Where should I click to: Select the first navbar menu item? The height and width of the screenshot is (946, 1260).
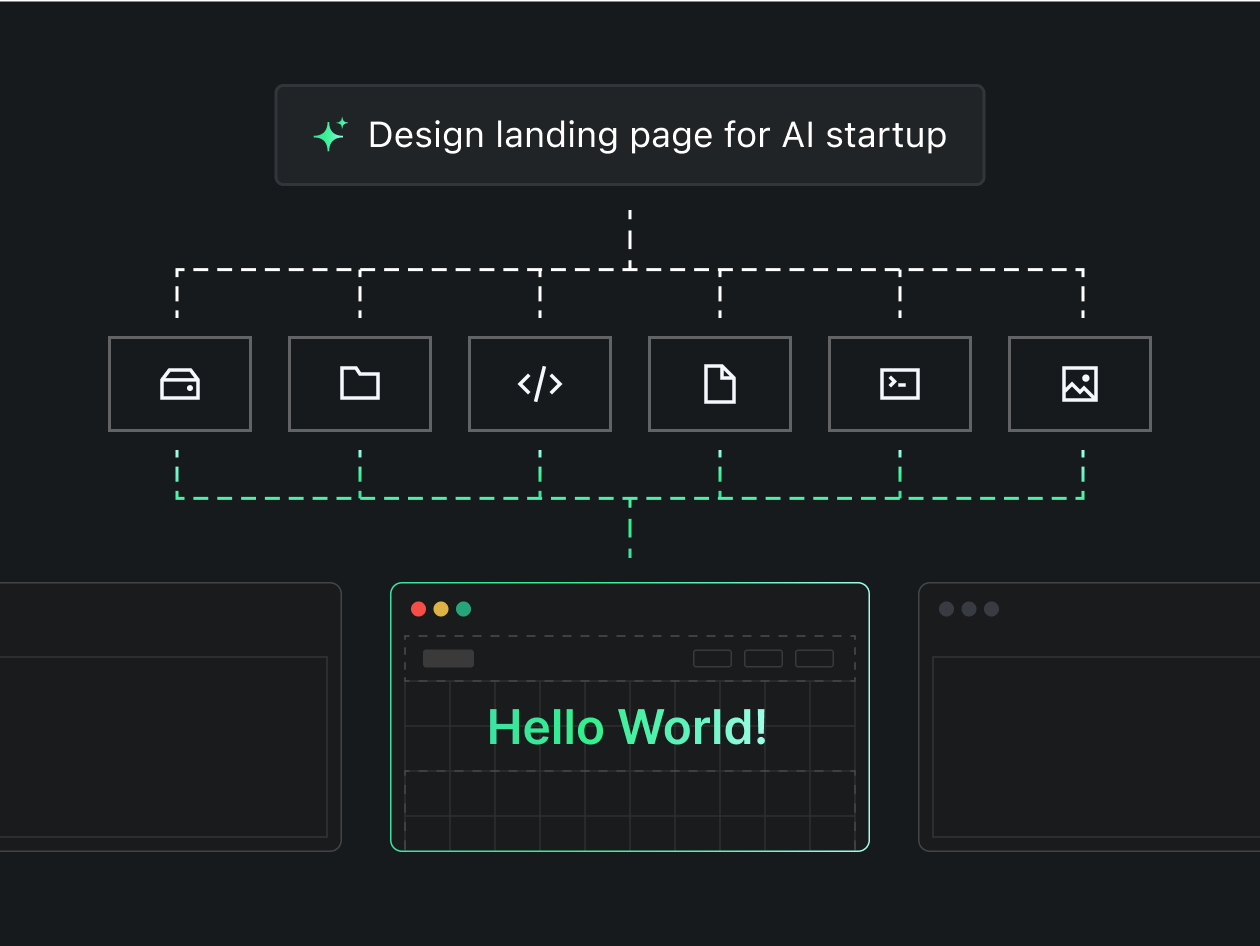[x=711, y=658]
